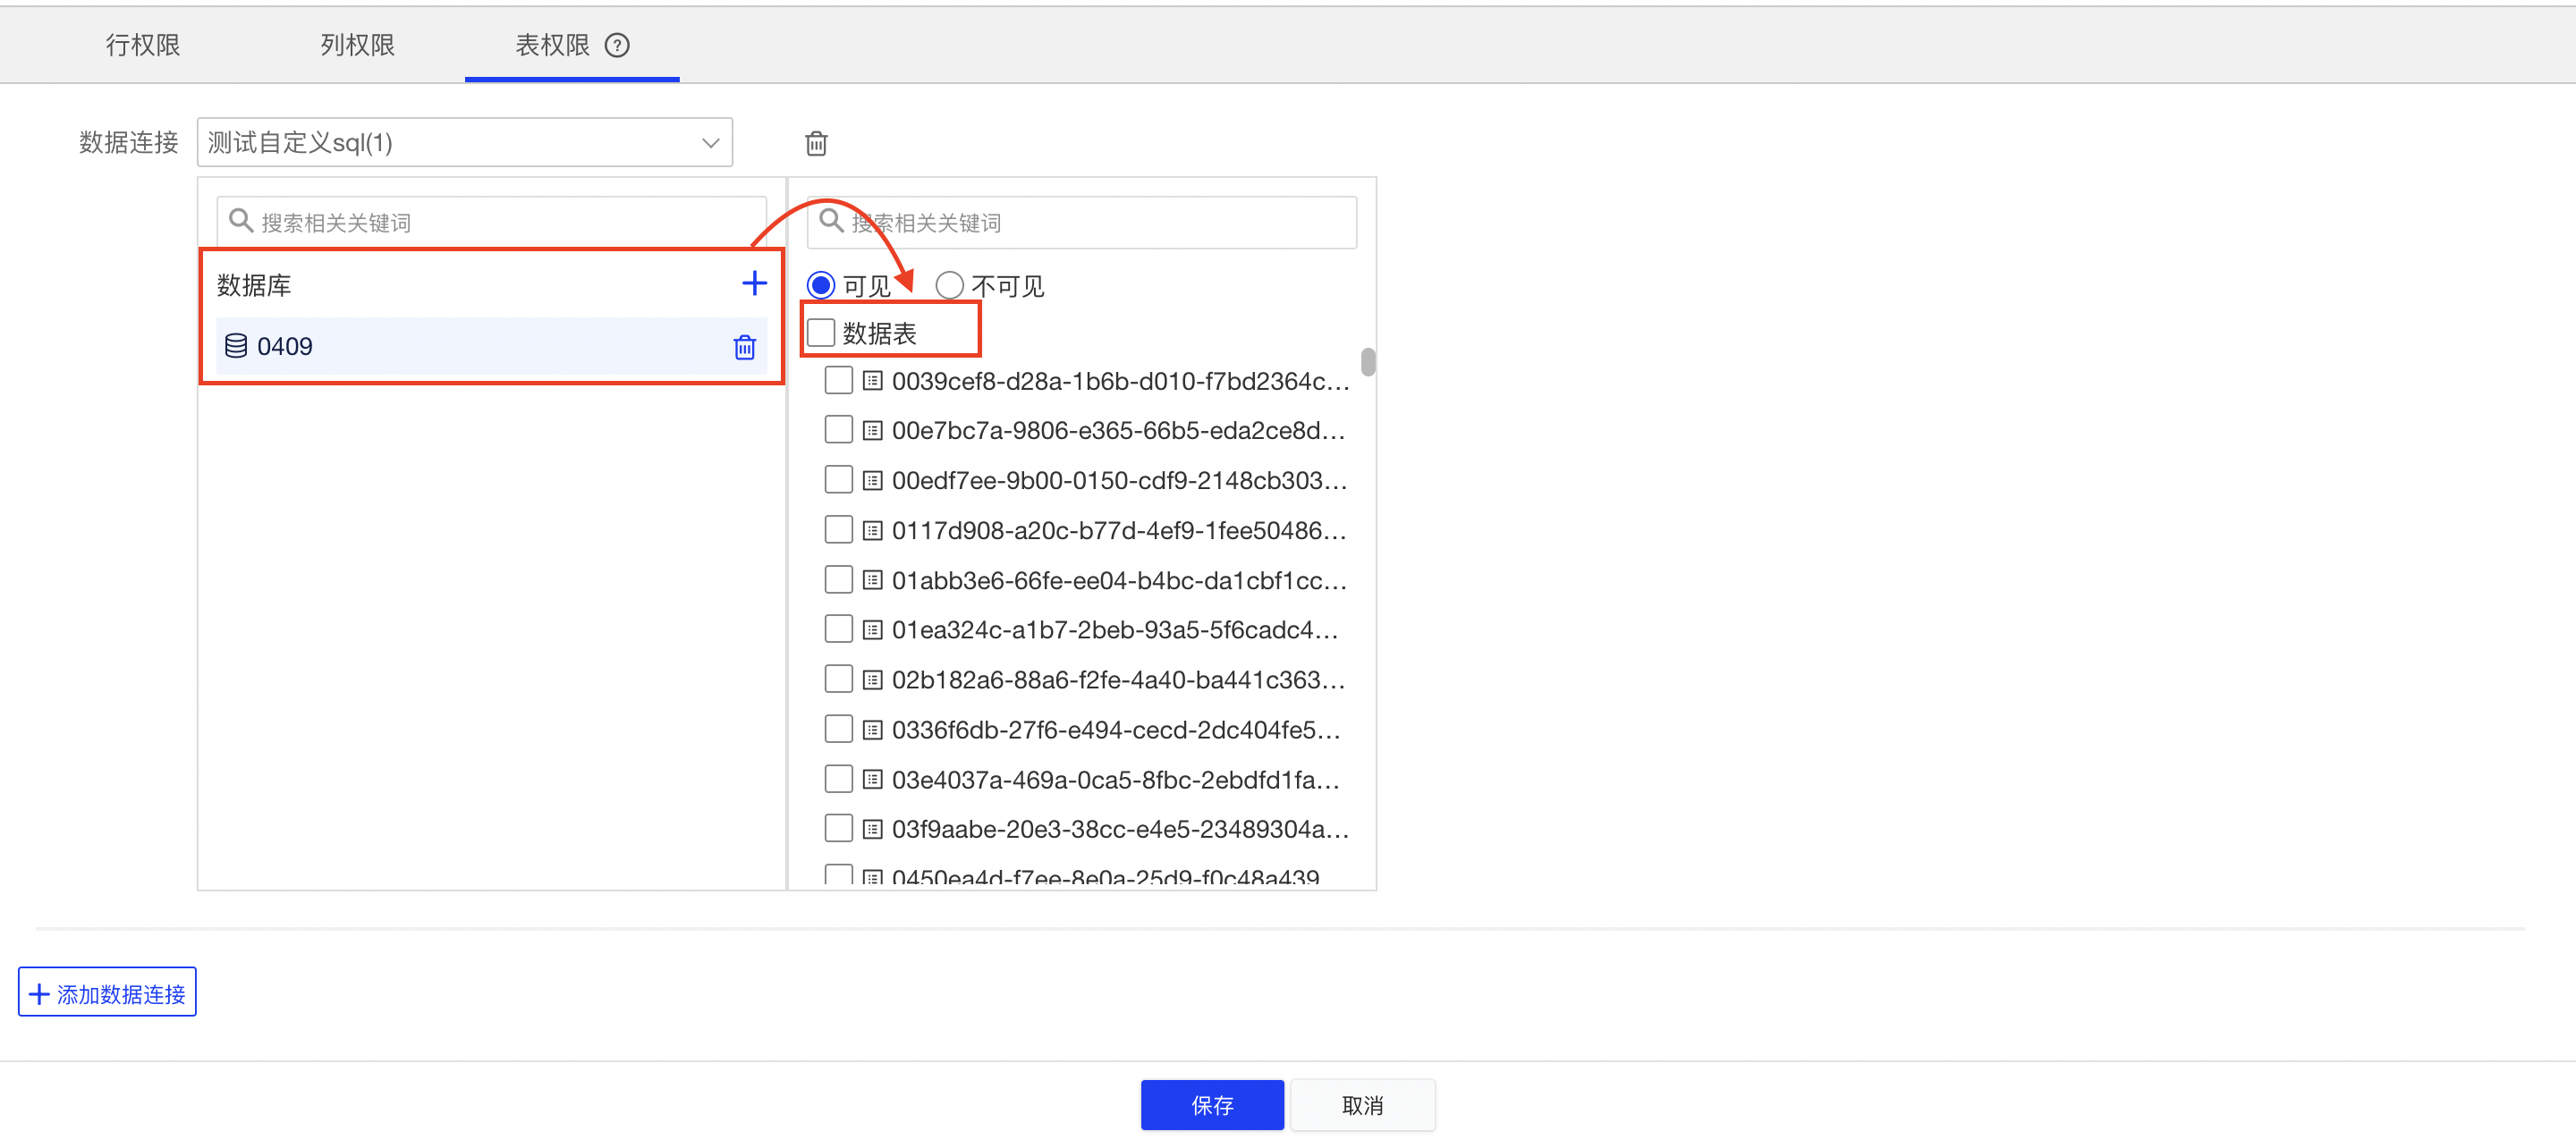2576x1148 pixels.
Task: Click the table list scrollbar thumb
Action: pyautogui.click(x=1367, y=361)
